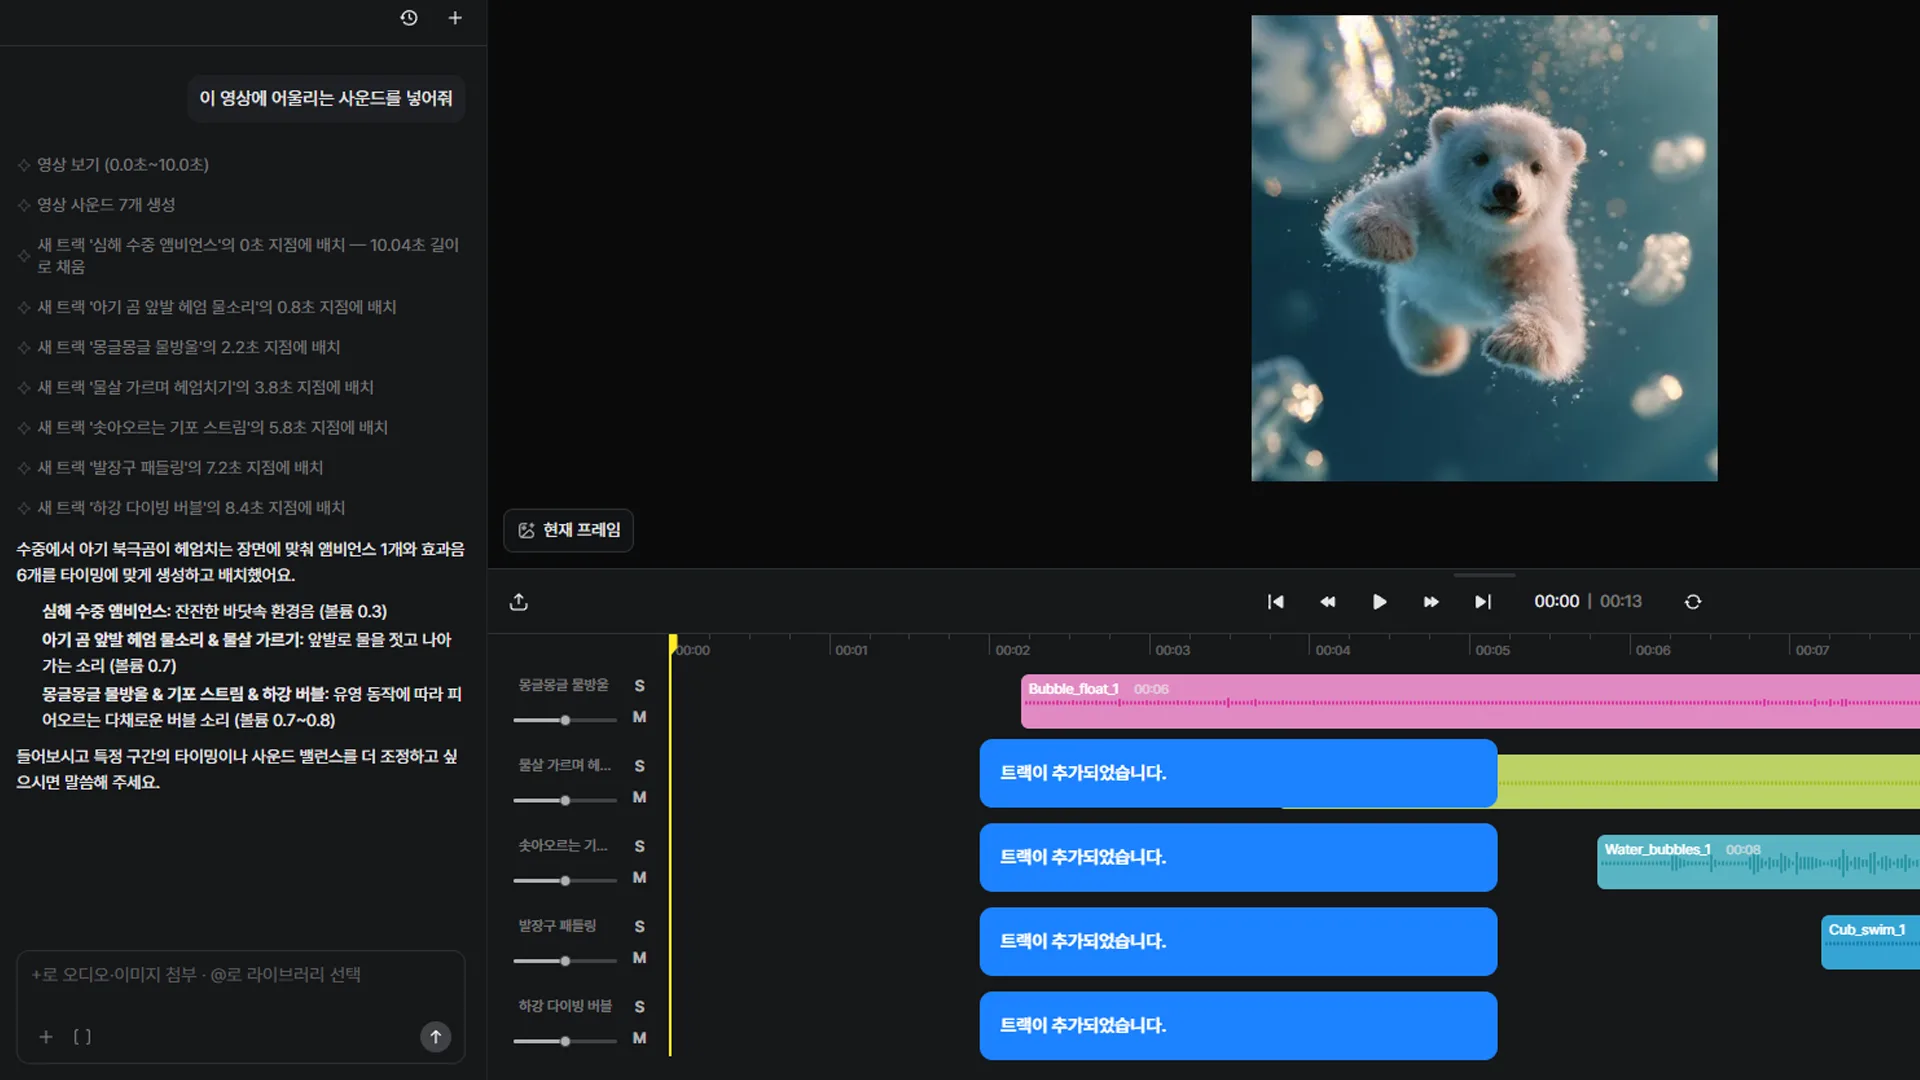Screen dimensions: 1920x1080
Task: Expand step 영상 사운드 7개 생성
Action: coord(106,205)
